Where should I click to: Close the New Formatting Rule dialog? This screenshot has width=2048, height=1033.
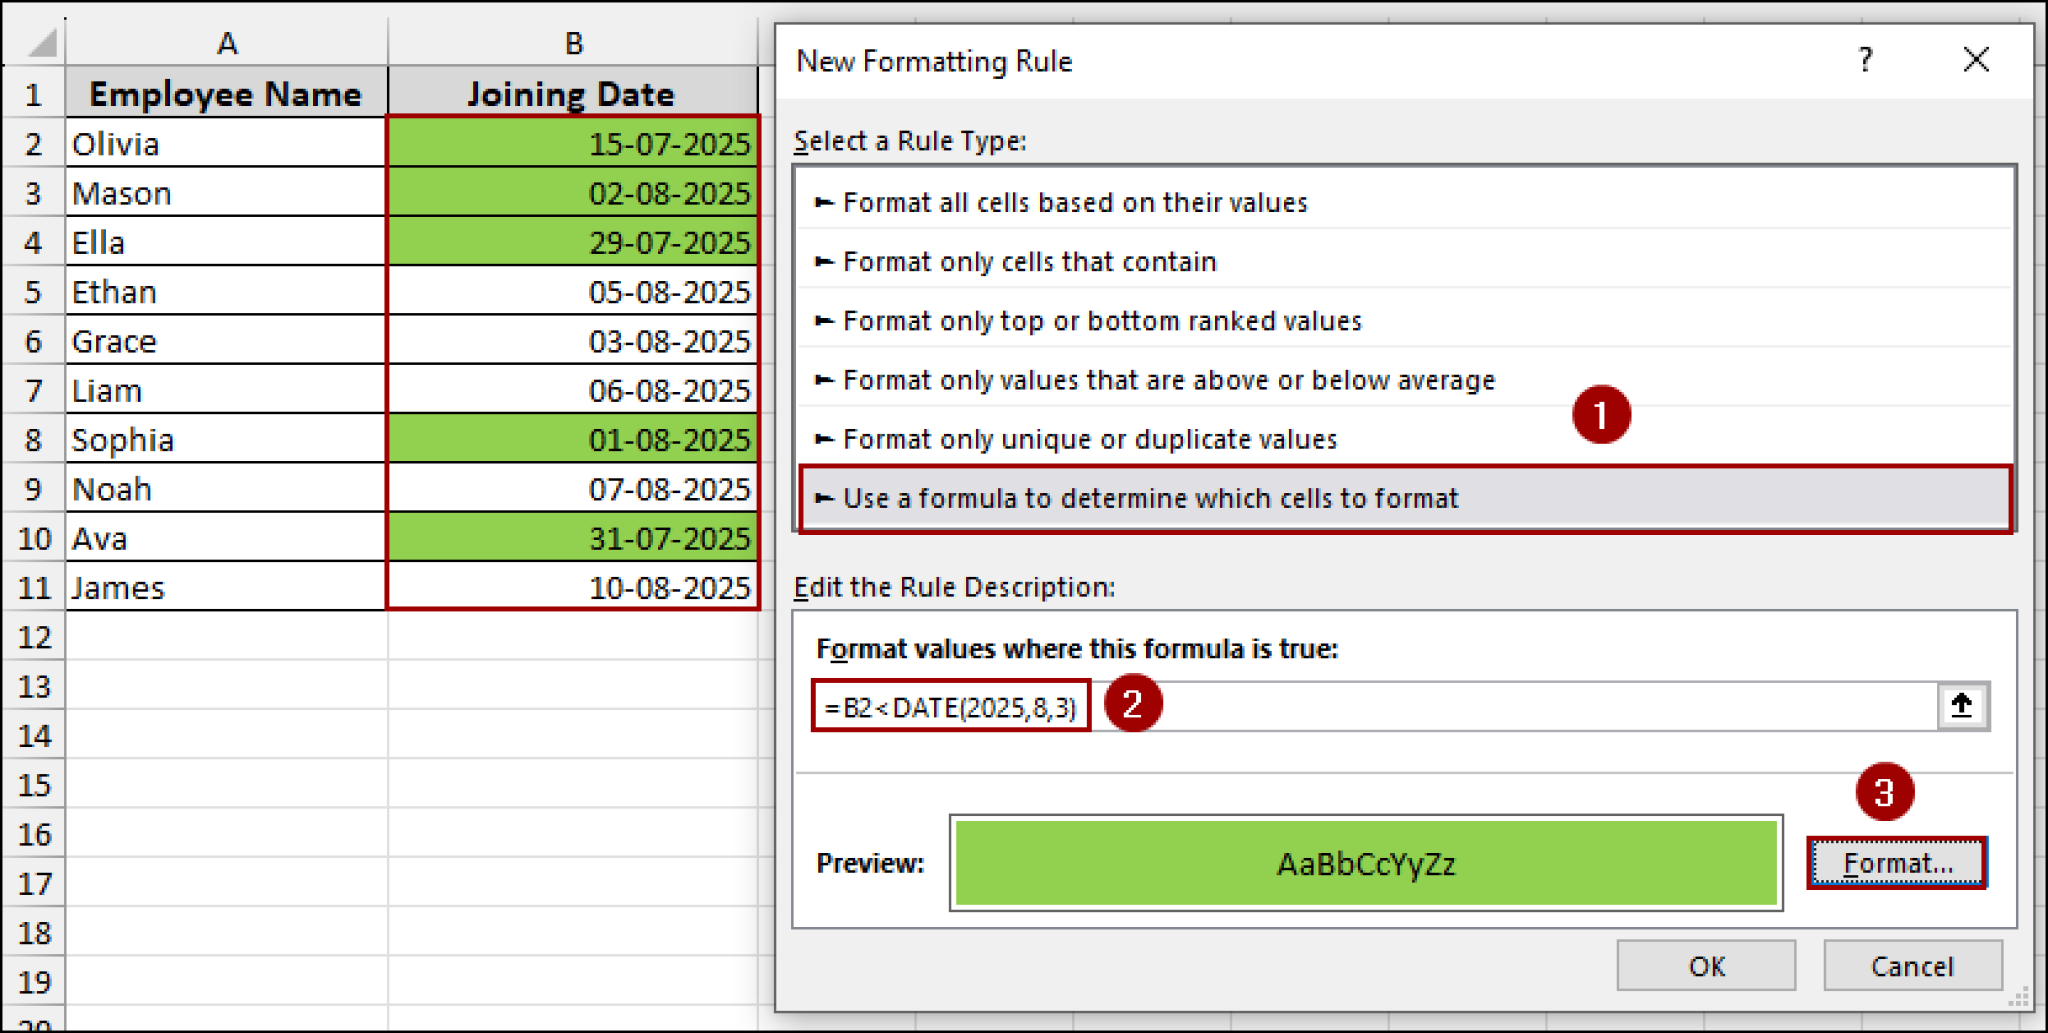[1975, 60]
